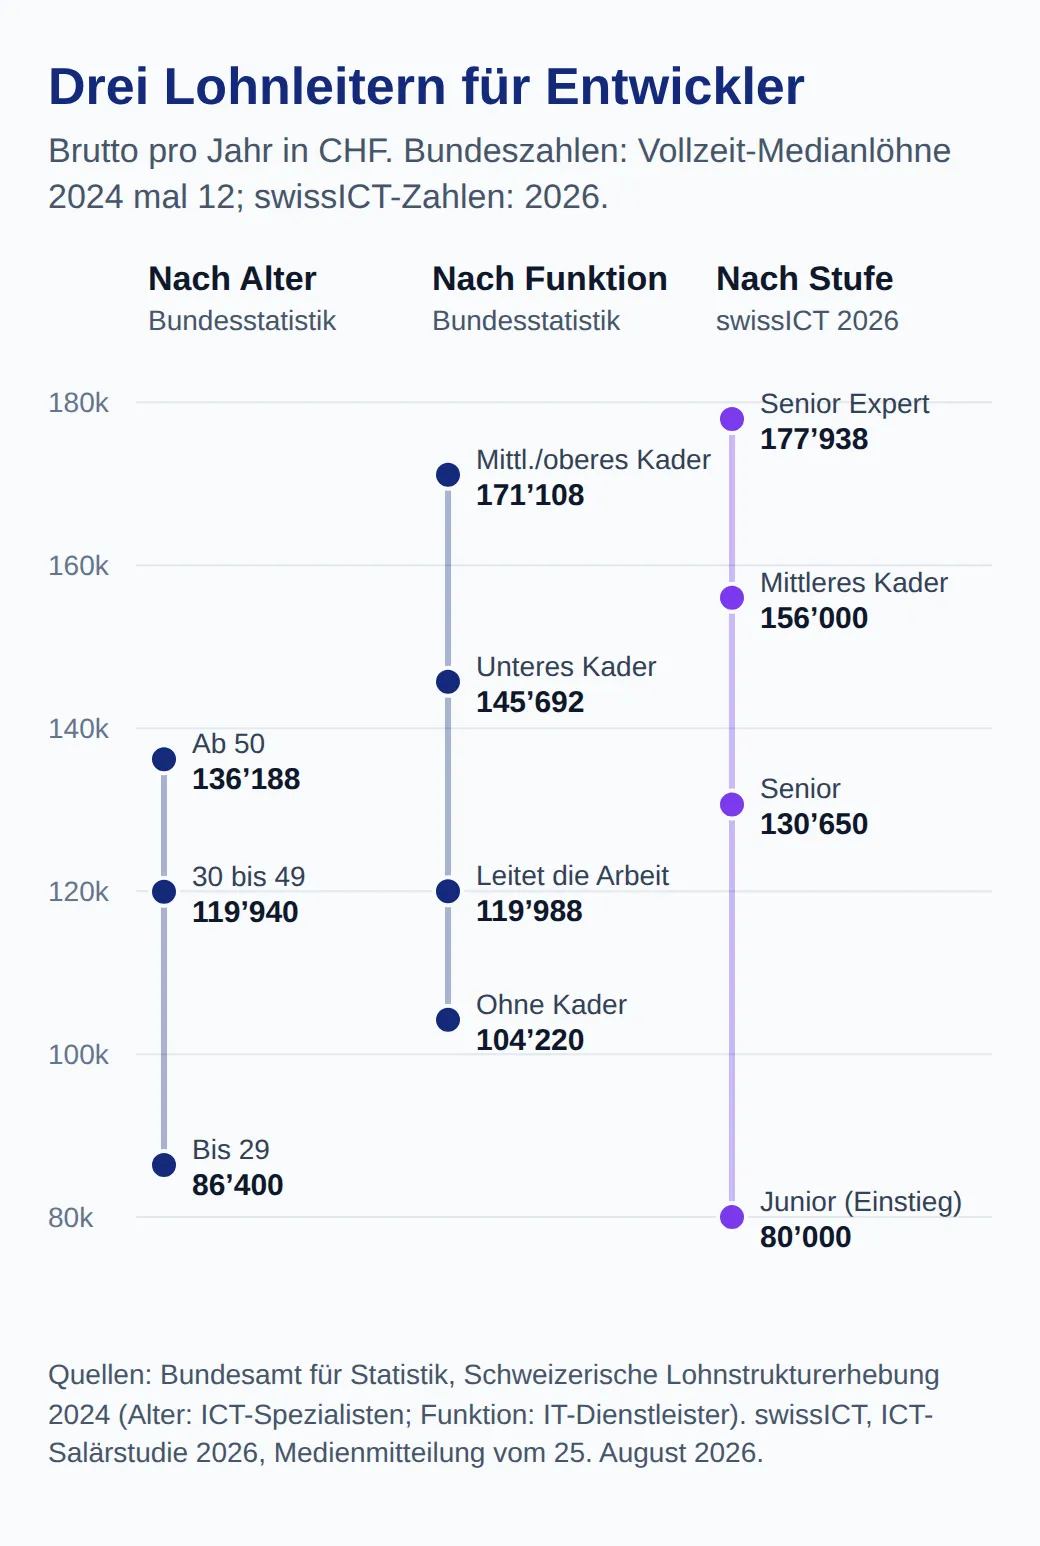The width and height of the screenshot is (1040, 1546).
Task: Click the 100k axis label
Action: point(78,1055)
